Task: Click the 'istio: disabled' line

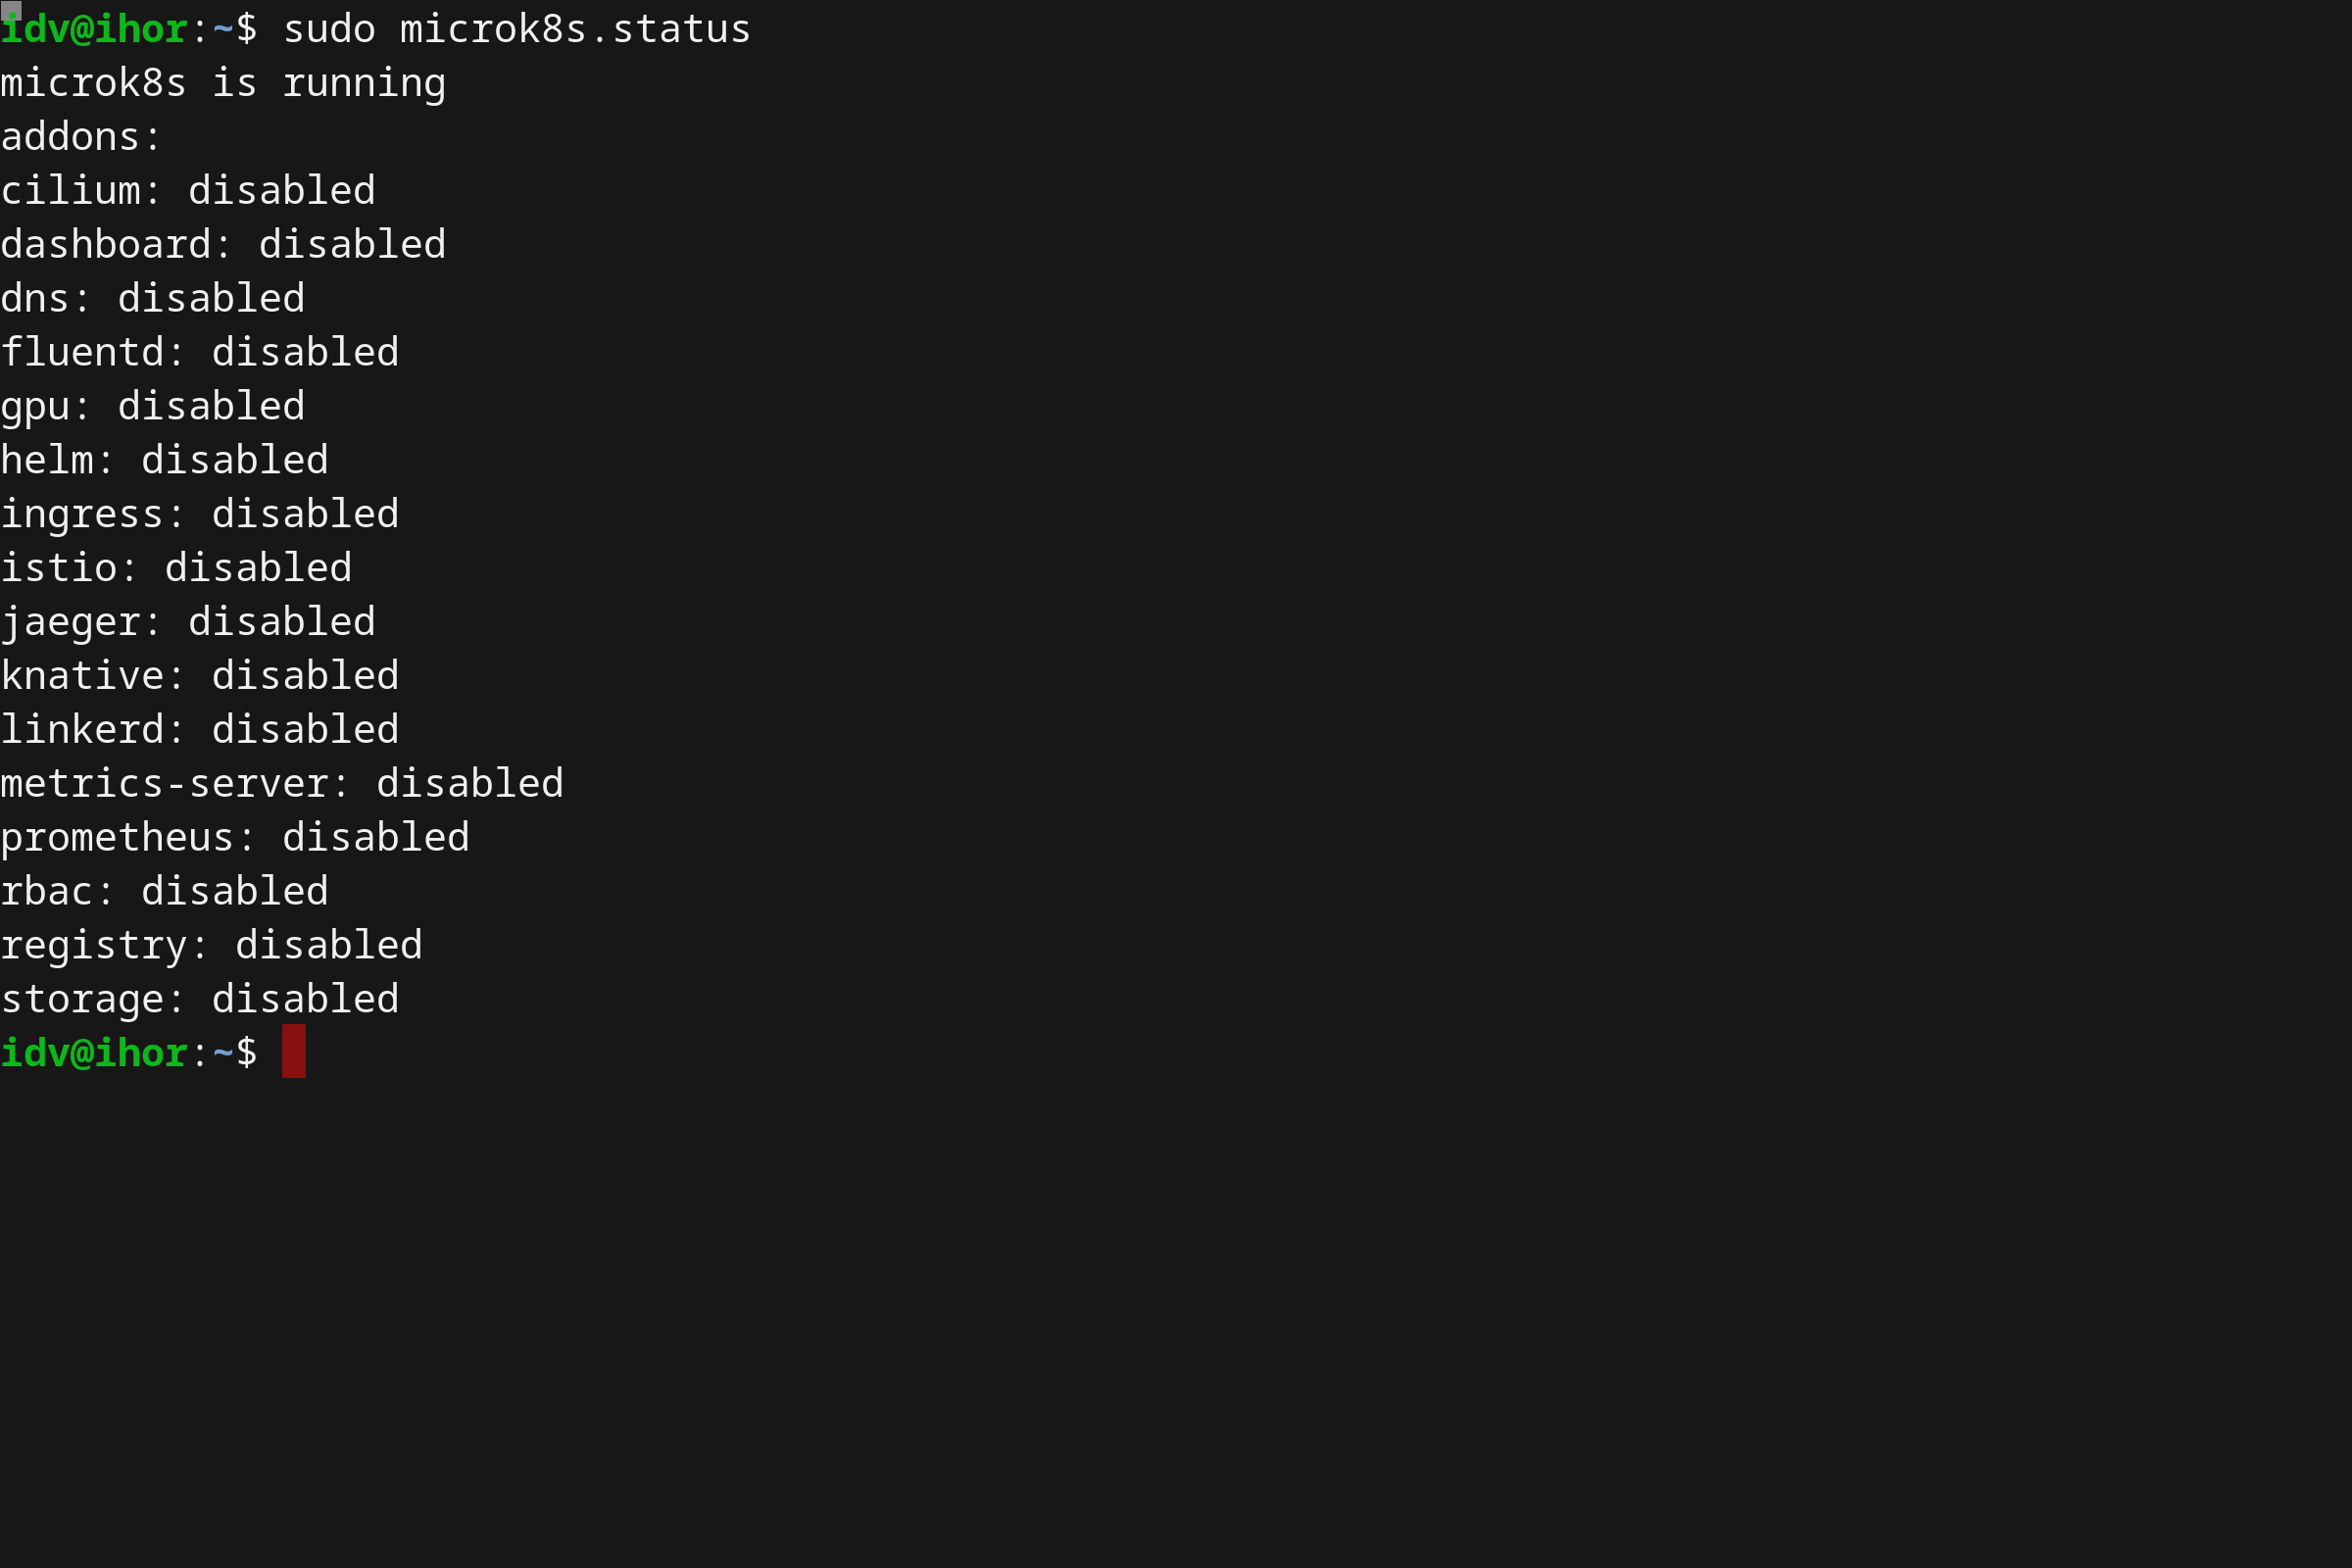Action: tap(176, 569)
